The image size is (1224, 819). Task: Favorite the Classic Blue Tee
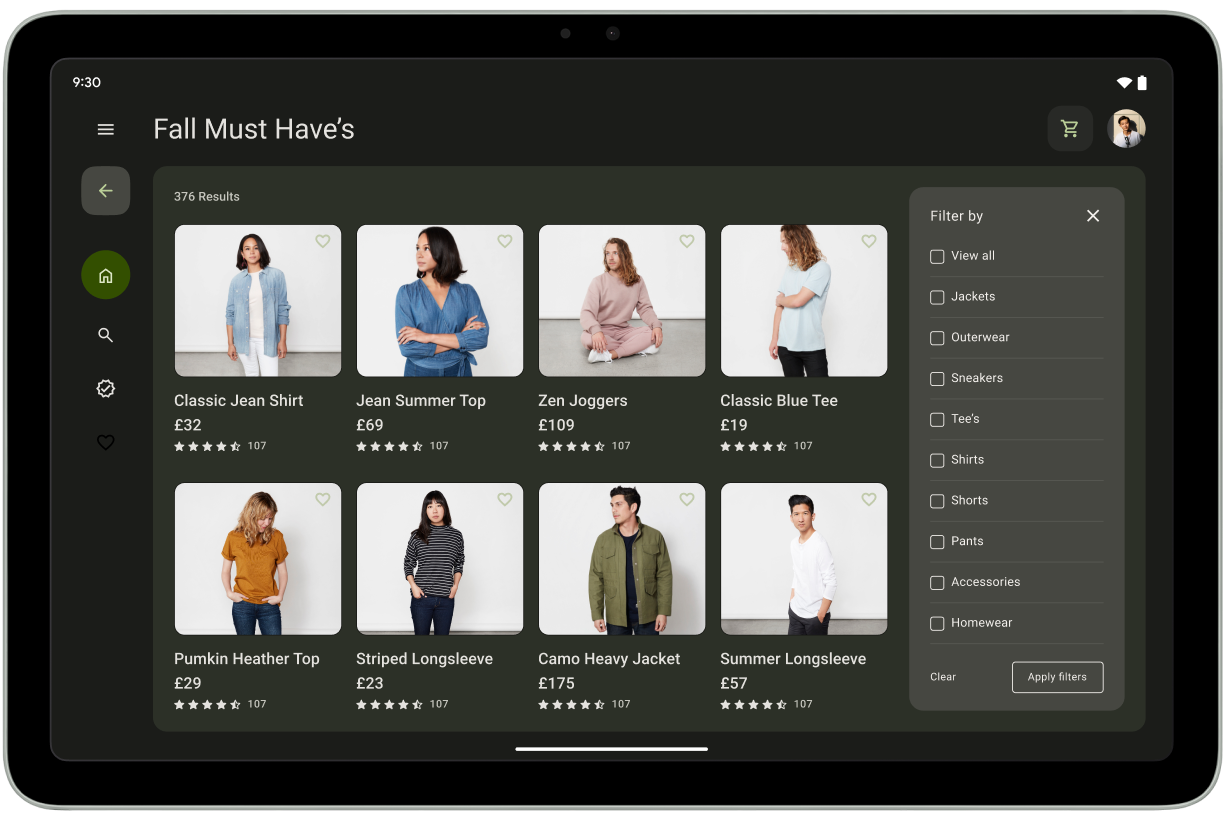[x=868, y=241]
